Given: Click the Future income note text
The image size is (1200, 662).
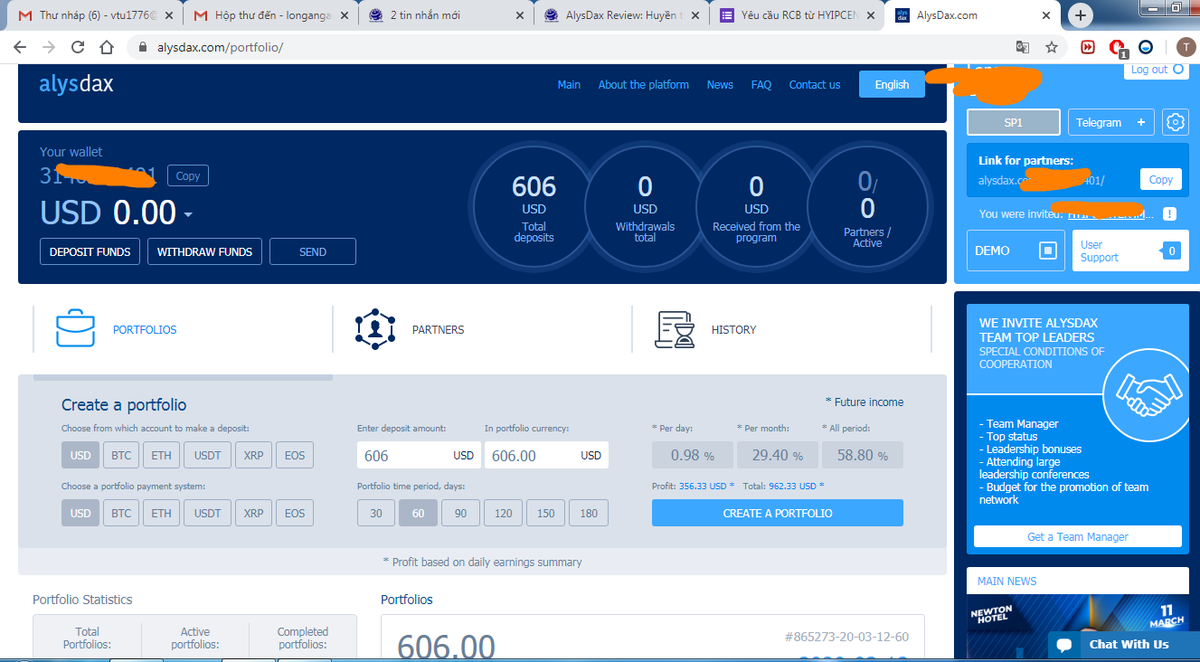Looking at the screenshot, I should [x=864, y=402].
